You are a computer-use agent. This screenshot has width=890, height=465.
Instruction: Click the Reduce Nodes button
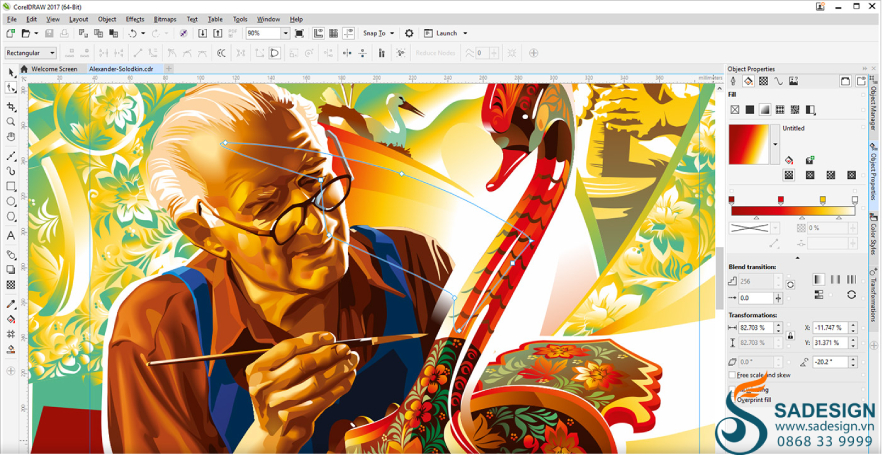435,53
